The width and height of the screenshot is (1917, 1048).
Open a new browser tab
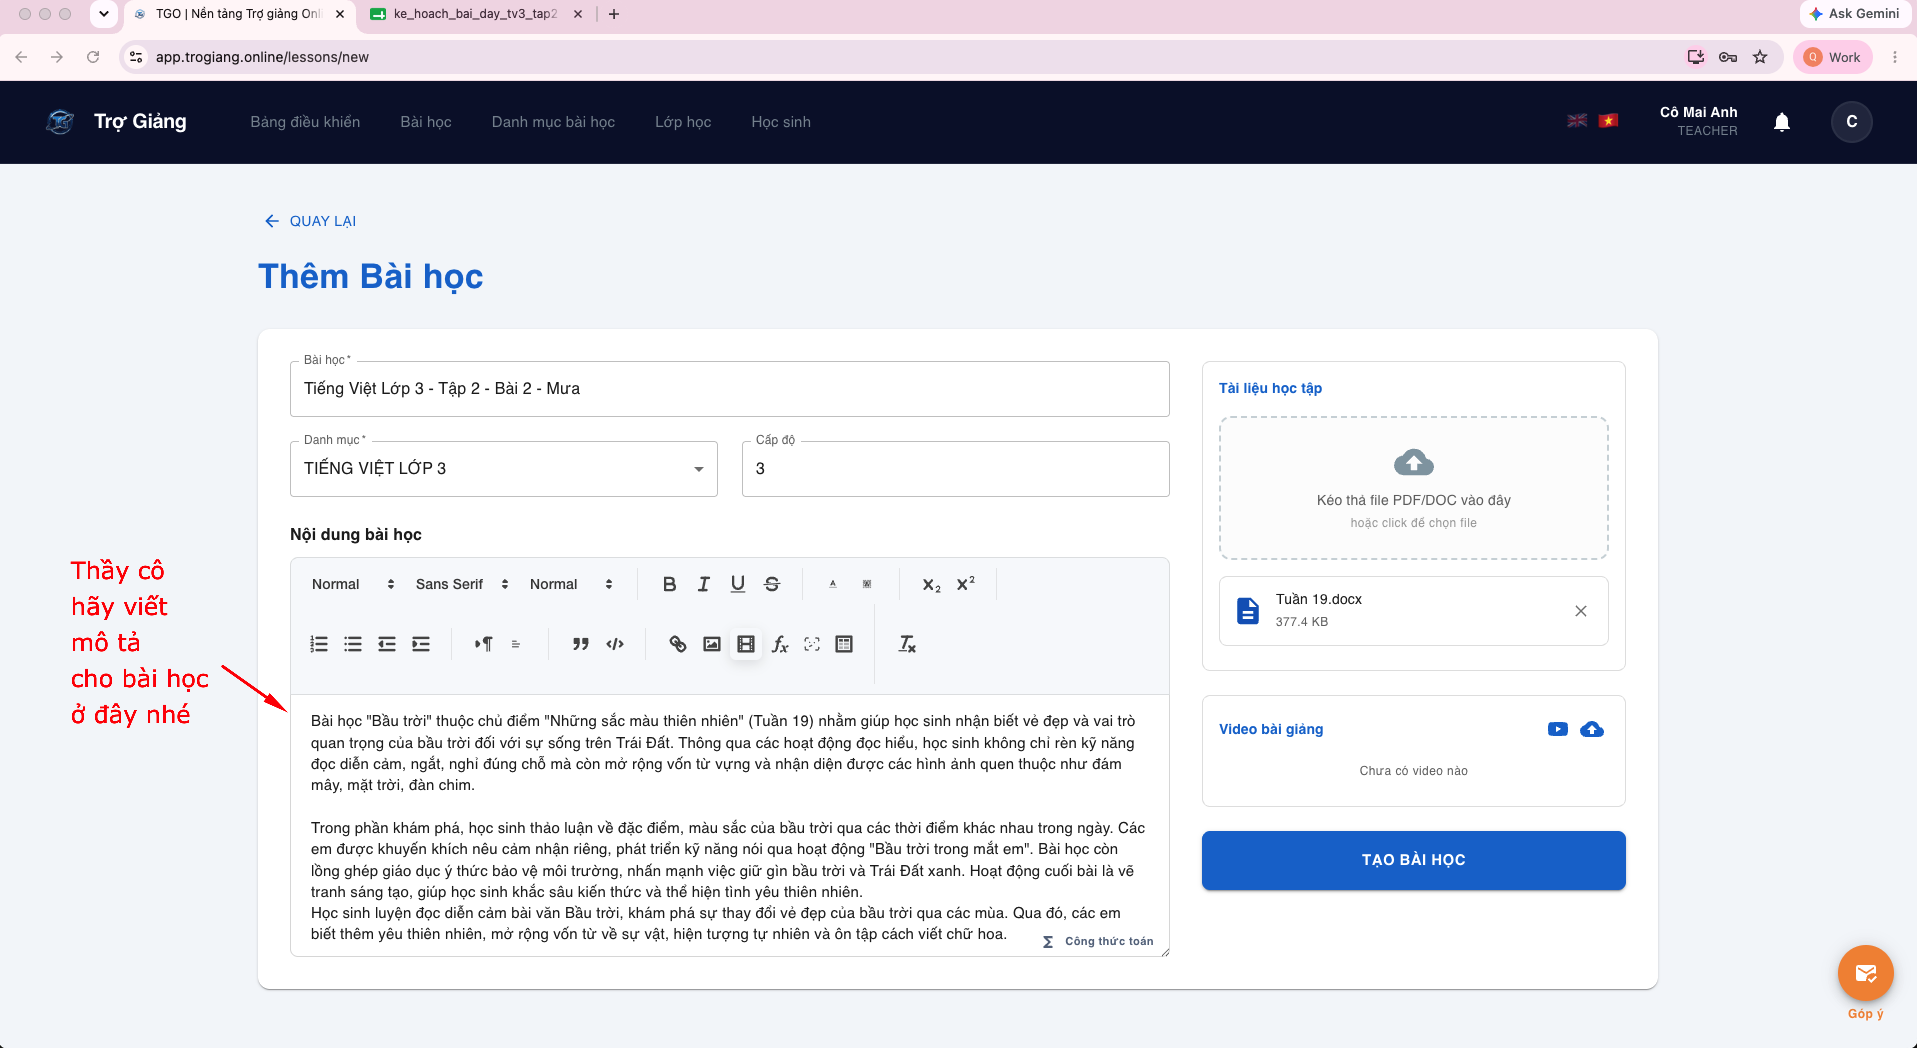click(x=614, y=14)
